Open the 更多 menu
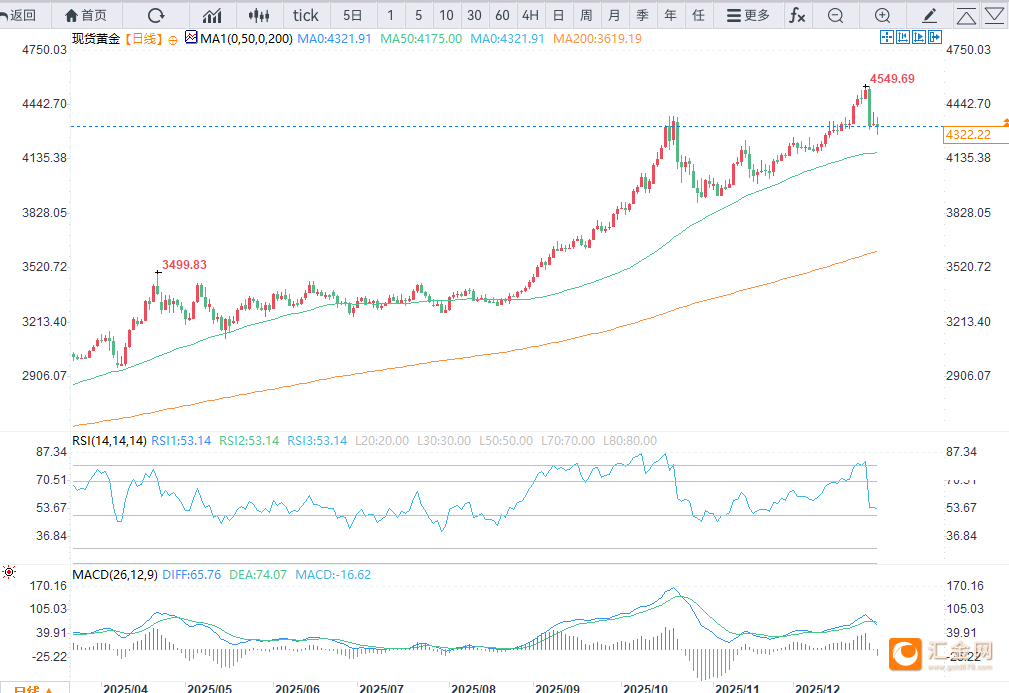Image resolution: width=1009 pixels, height=693 pixels. pos(748,15)
